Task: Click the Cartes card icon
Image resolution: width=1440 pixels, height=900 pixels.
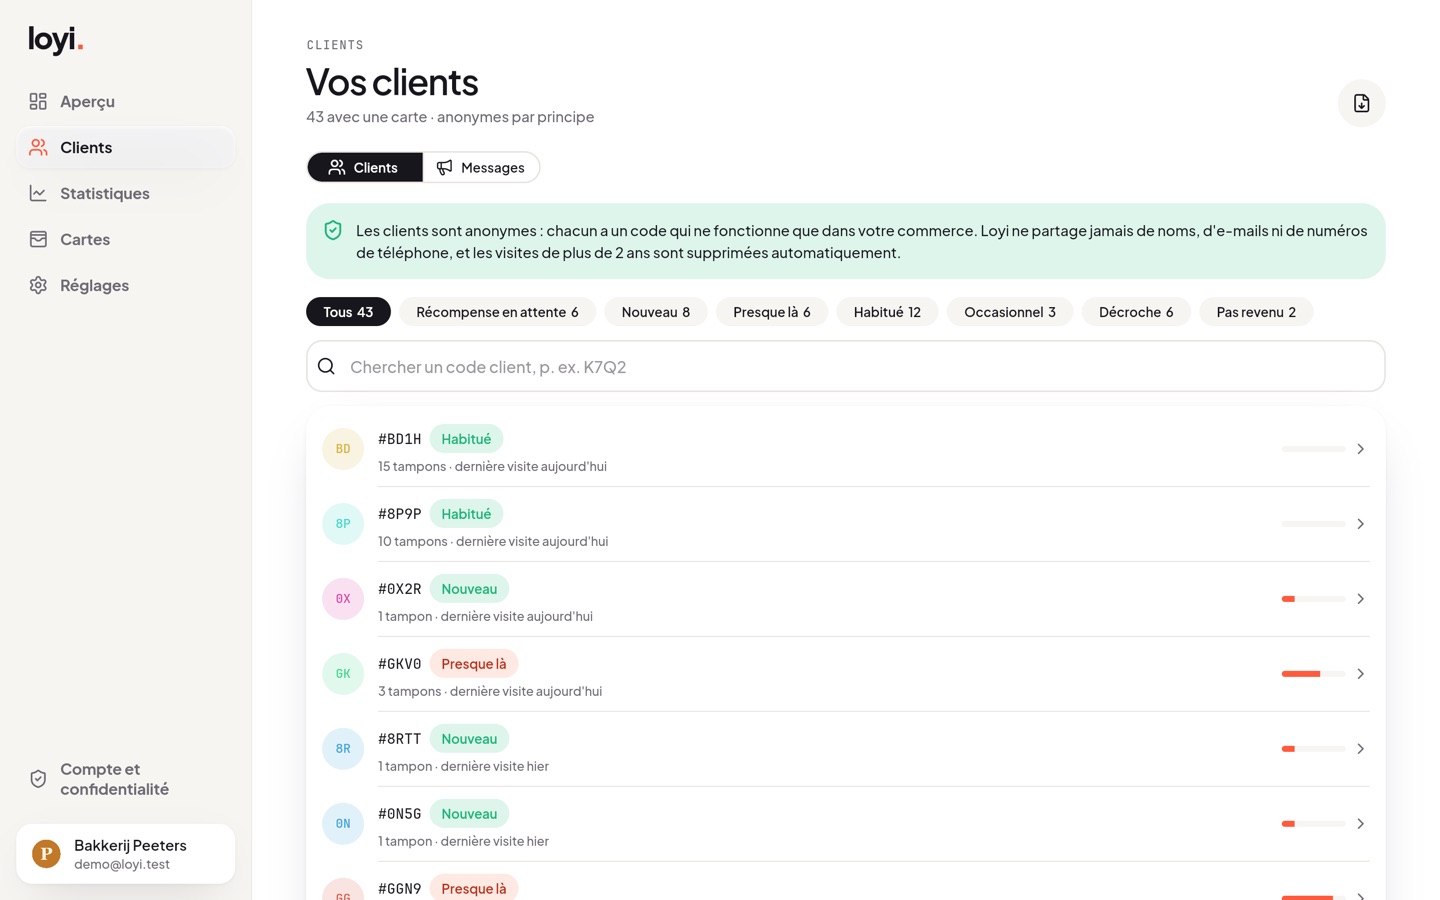Action: click(38, 239)
